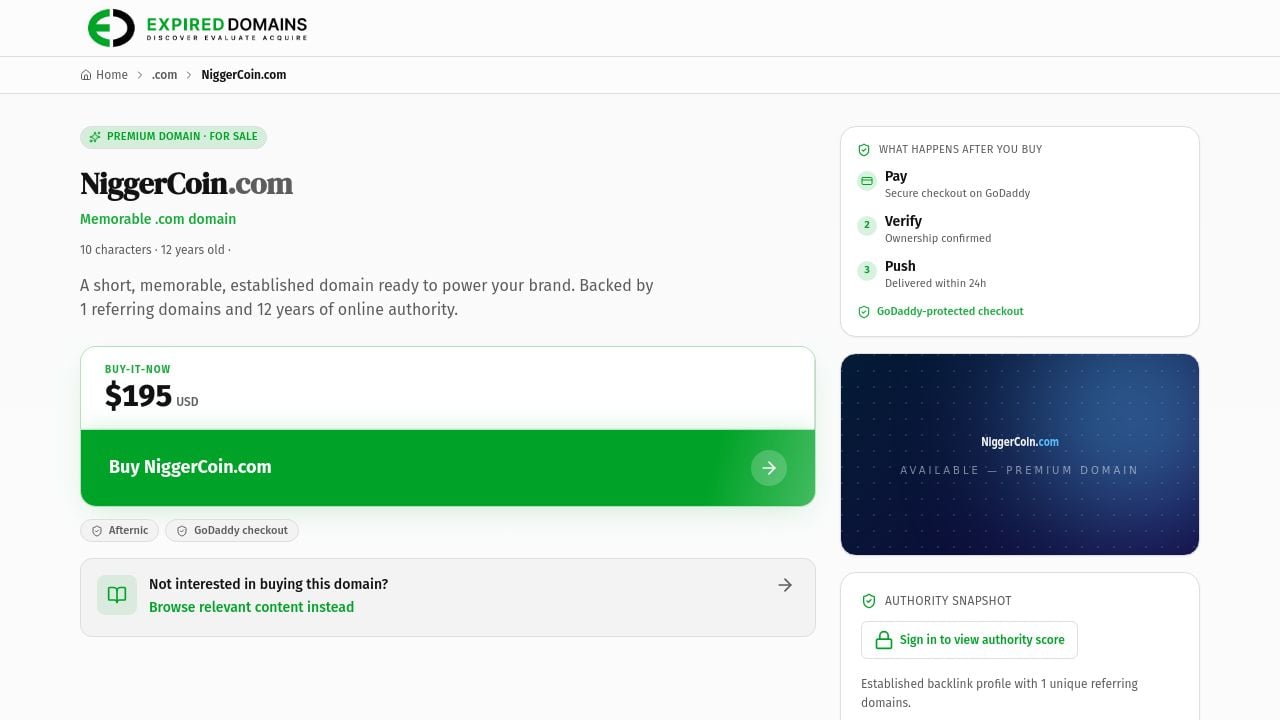Click the Expired Domains wordmark text

pyautogui.click(x=227, y=28)
